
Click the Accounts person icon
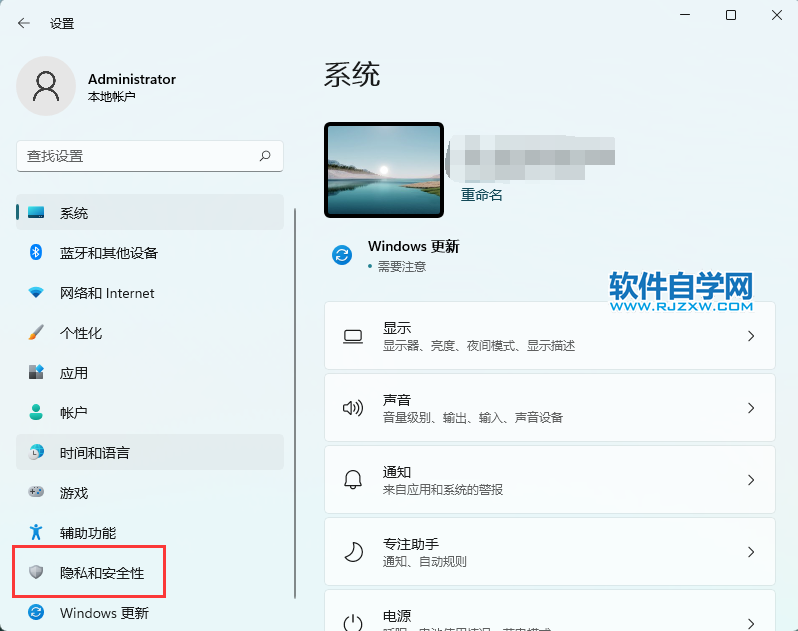pos(36,412)
